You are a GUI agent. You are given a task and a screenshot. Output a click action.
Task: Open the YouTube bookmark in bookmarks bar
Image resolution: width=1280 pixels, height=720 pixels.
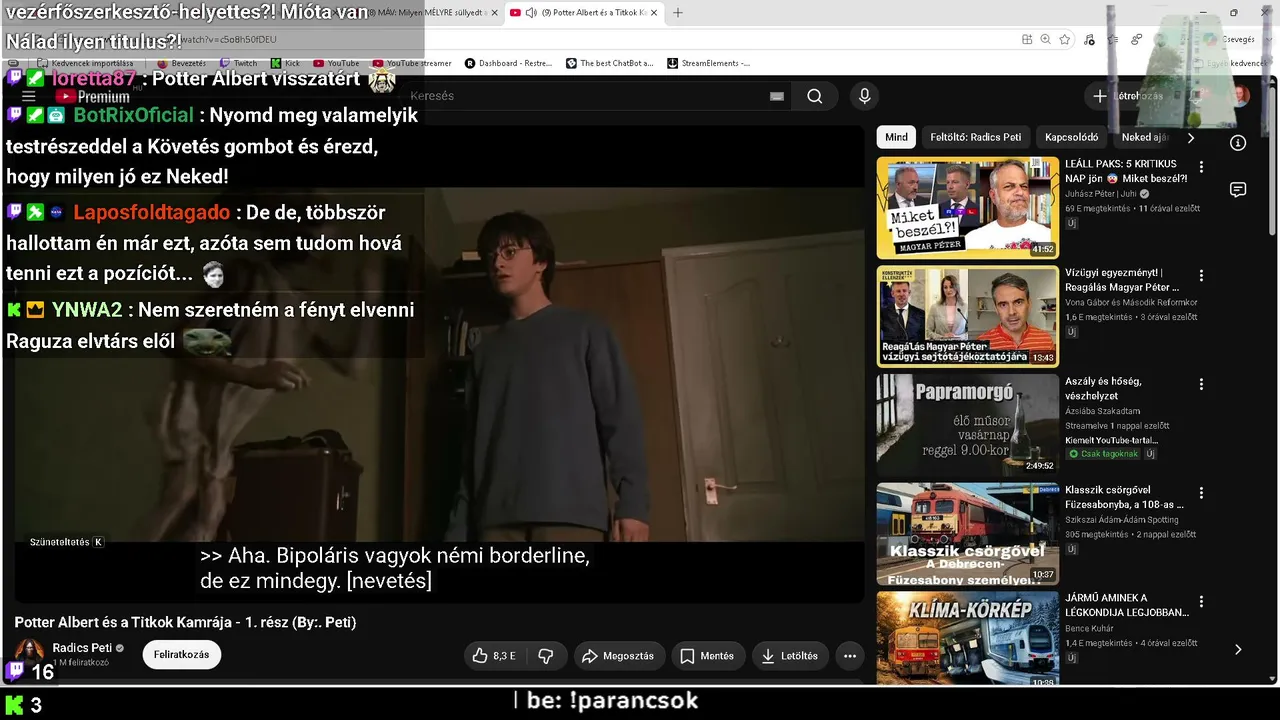coord(336,63)
